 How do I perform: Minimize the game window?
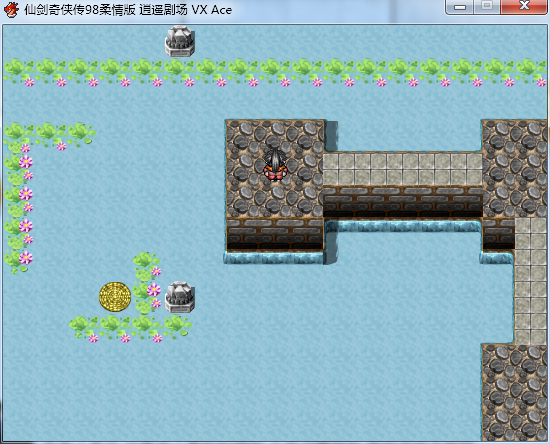tap(460, 7)
